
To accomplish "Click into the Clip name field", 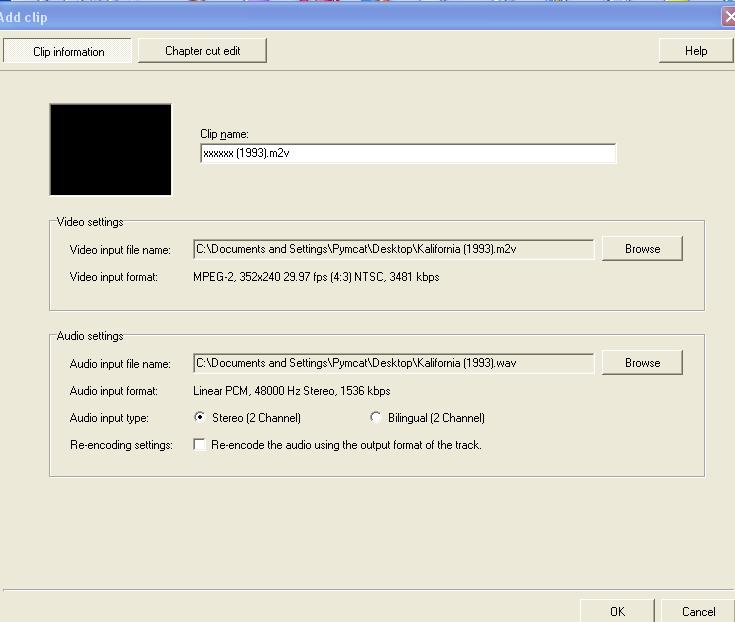I will [408, 153].
